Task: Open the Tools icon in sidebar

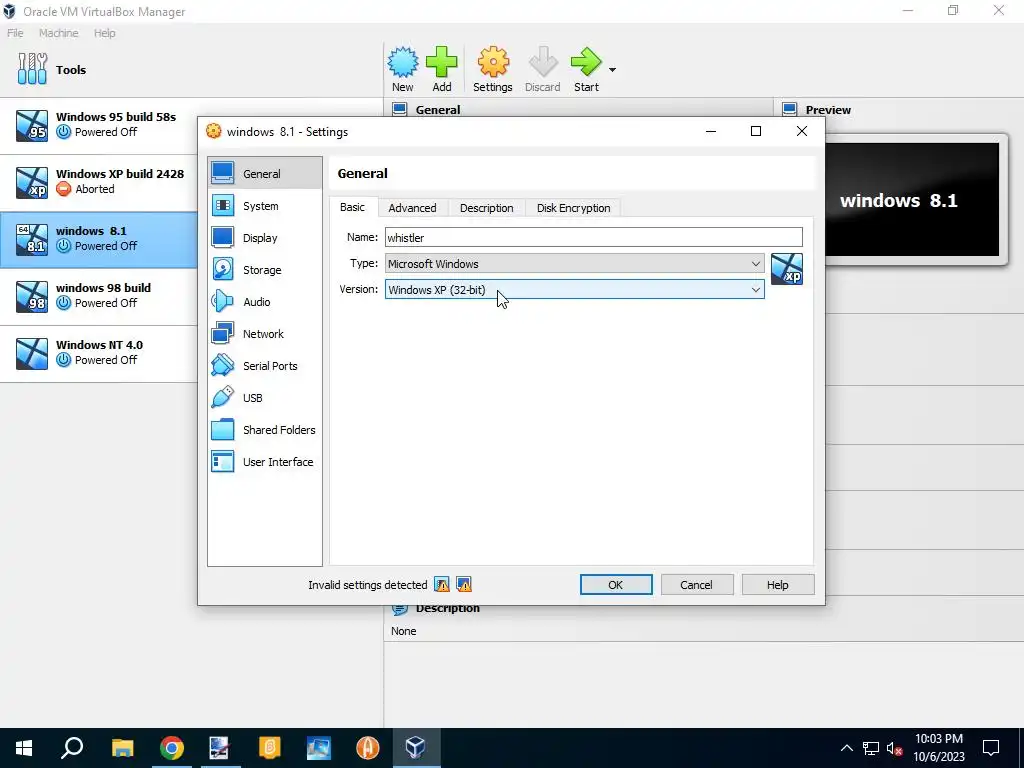Action: [33, 69]
